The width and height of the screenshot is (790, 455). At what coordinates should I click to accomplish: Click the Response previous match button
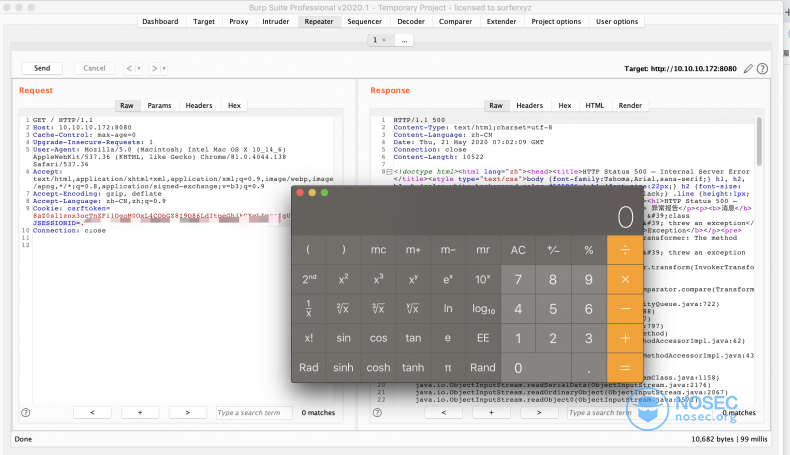[443, 413]
